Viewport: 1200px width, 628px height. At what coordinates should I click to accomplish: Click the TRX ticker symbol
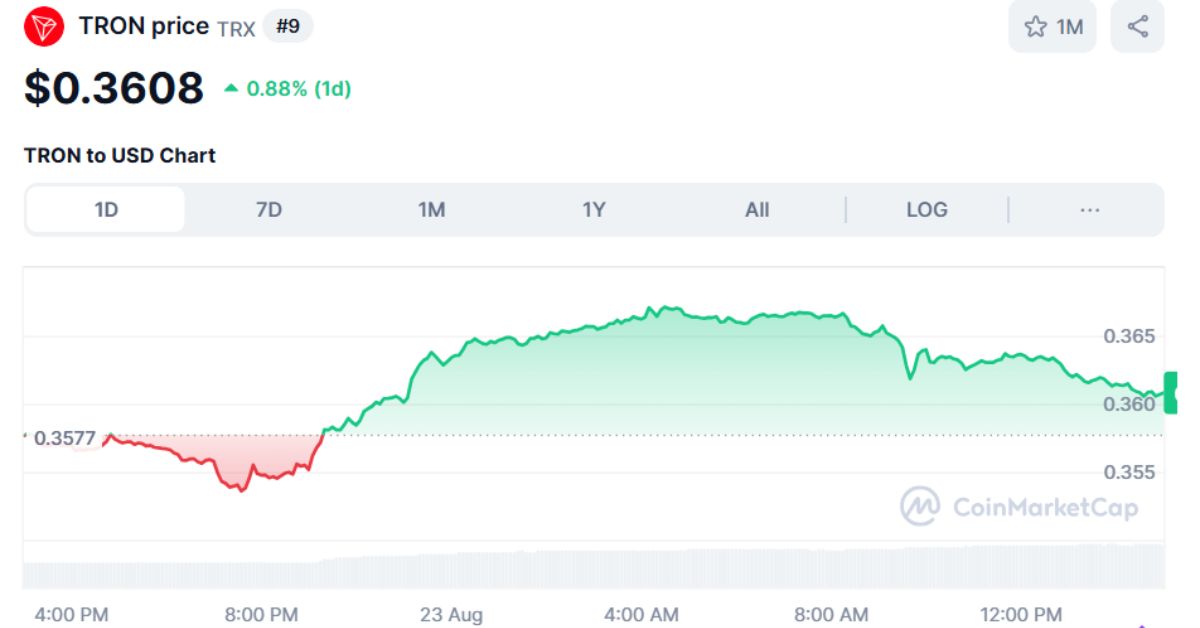point(236,28)
